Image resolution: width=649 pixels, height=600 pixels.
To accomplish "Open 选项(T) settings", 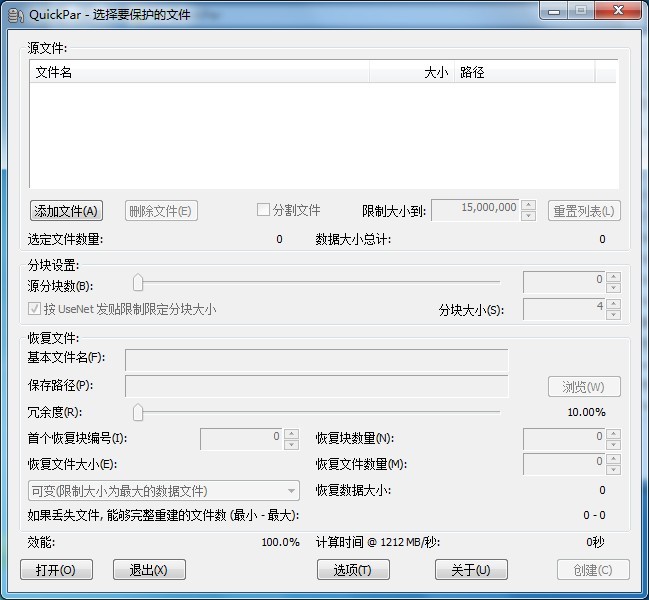I will point(353,570).
